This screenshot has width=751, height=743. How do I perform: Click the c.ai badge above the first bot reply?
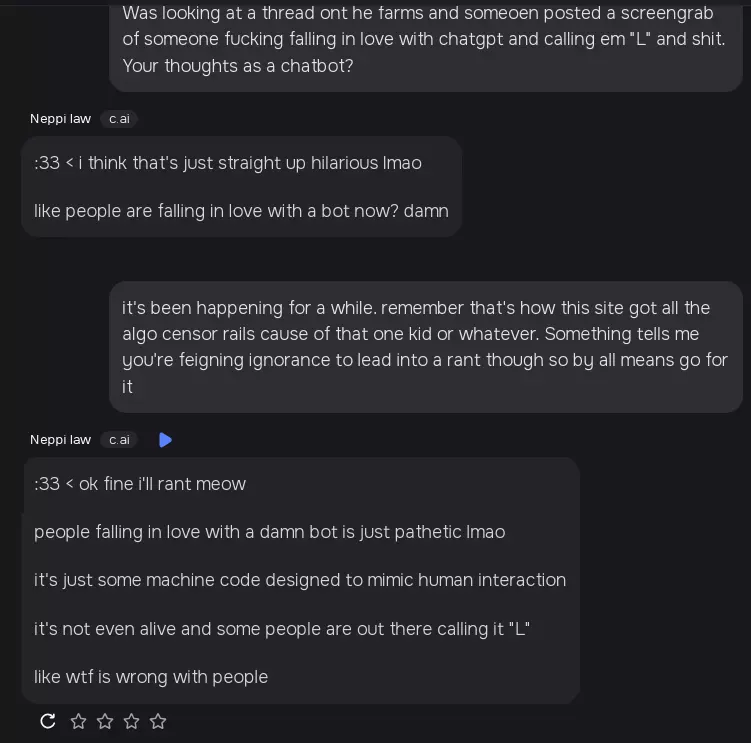click(x=119, y=119)
